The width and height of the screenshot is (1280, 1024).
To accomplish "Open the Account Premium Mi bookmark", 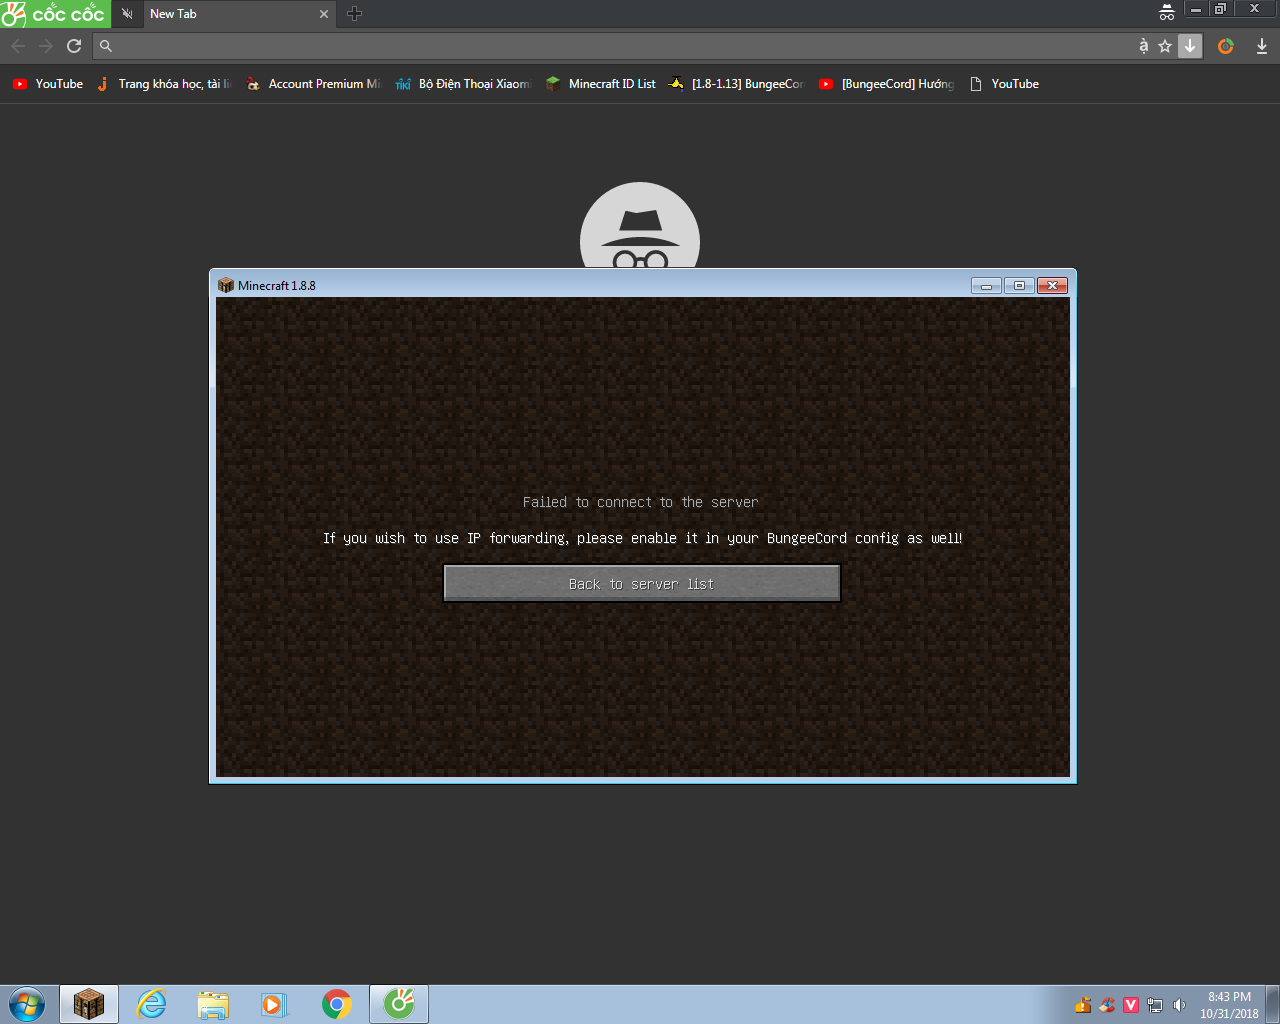I will [314, 84].
